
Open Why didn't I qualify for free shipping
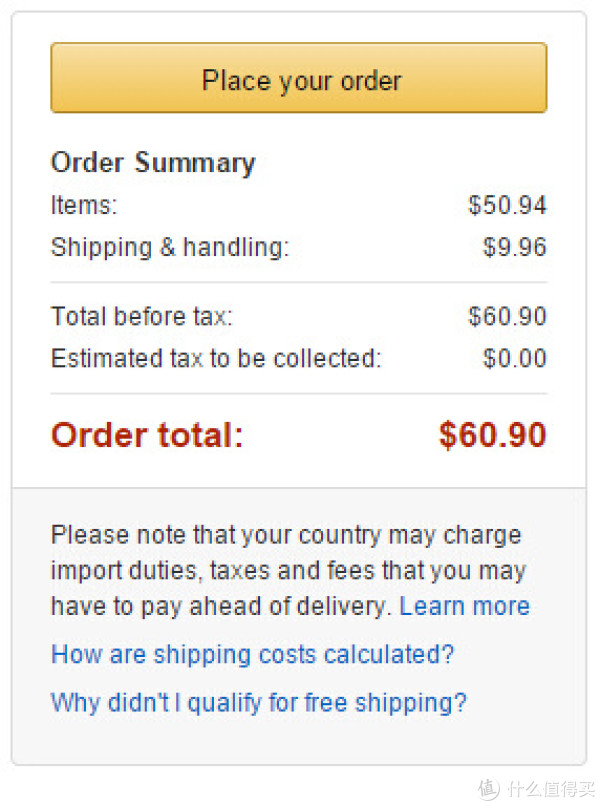point(259,703)
